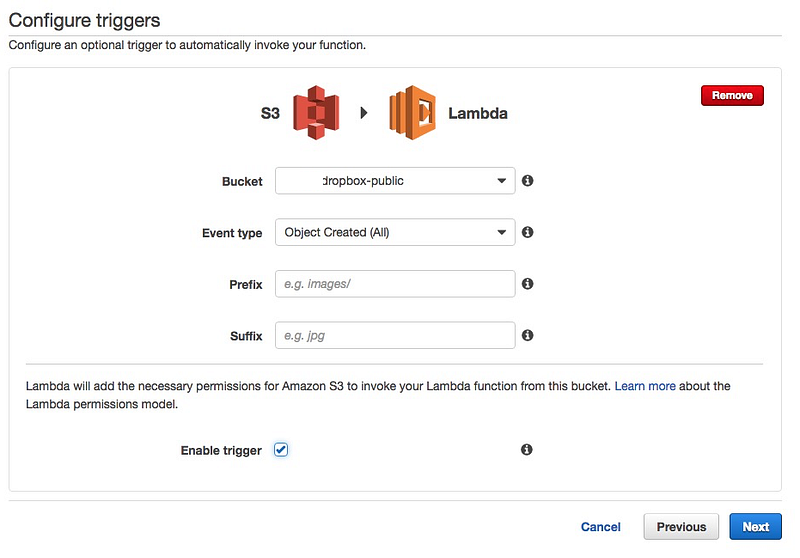Click the Event type label

tap(232, 233)
